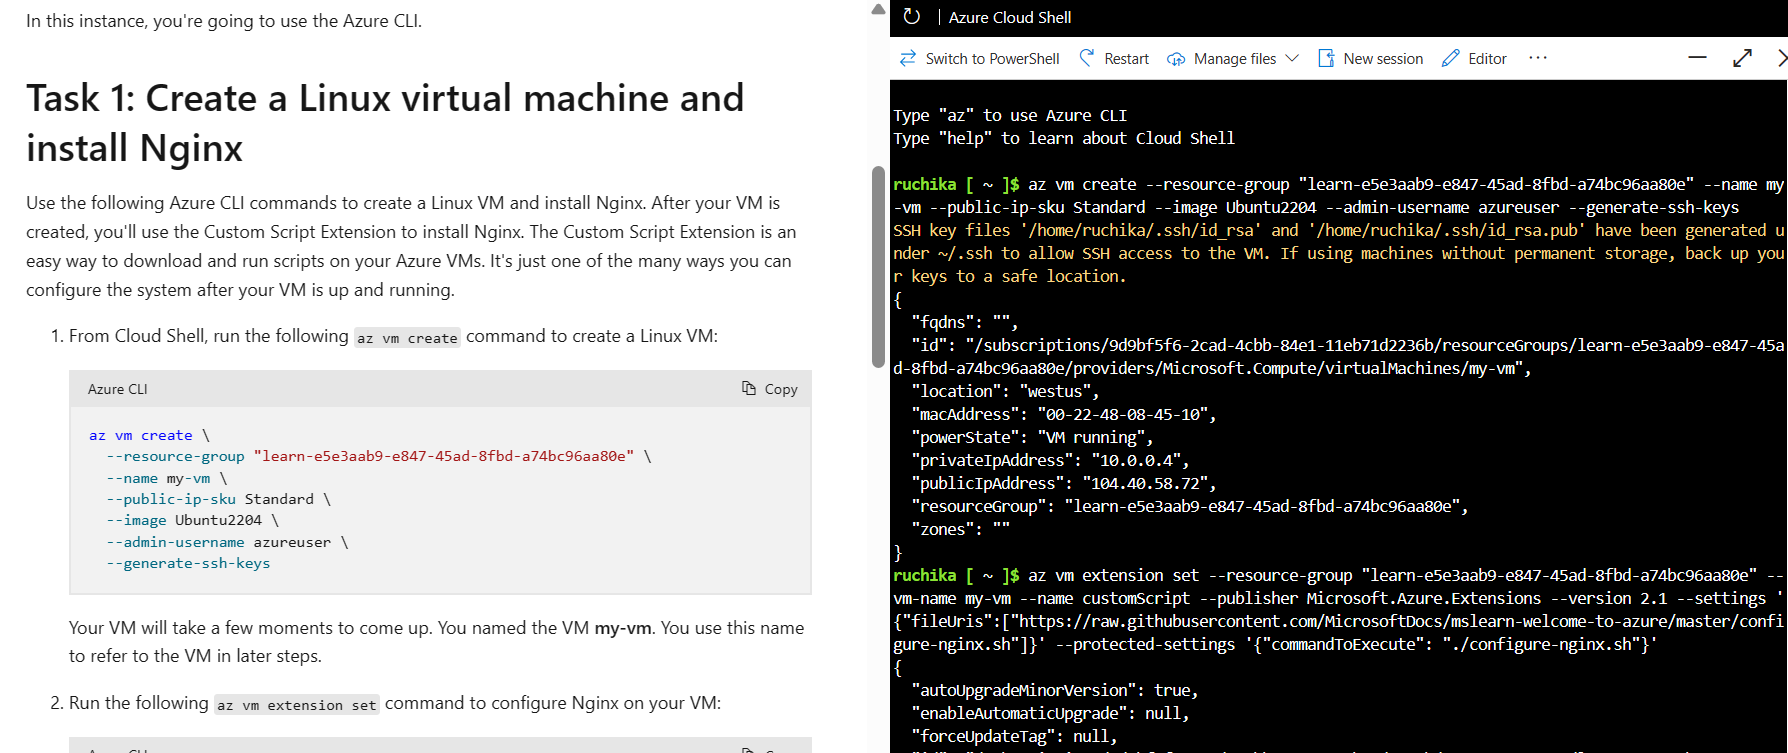The width and height of the screenshot is (1788, 753).
Task: Click the "powerState" output line
Action: click(x=1032, y=437)
